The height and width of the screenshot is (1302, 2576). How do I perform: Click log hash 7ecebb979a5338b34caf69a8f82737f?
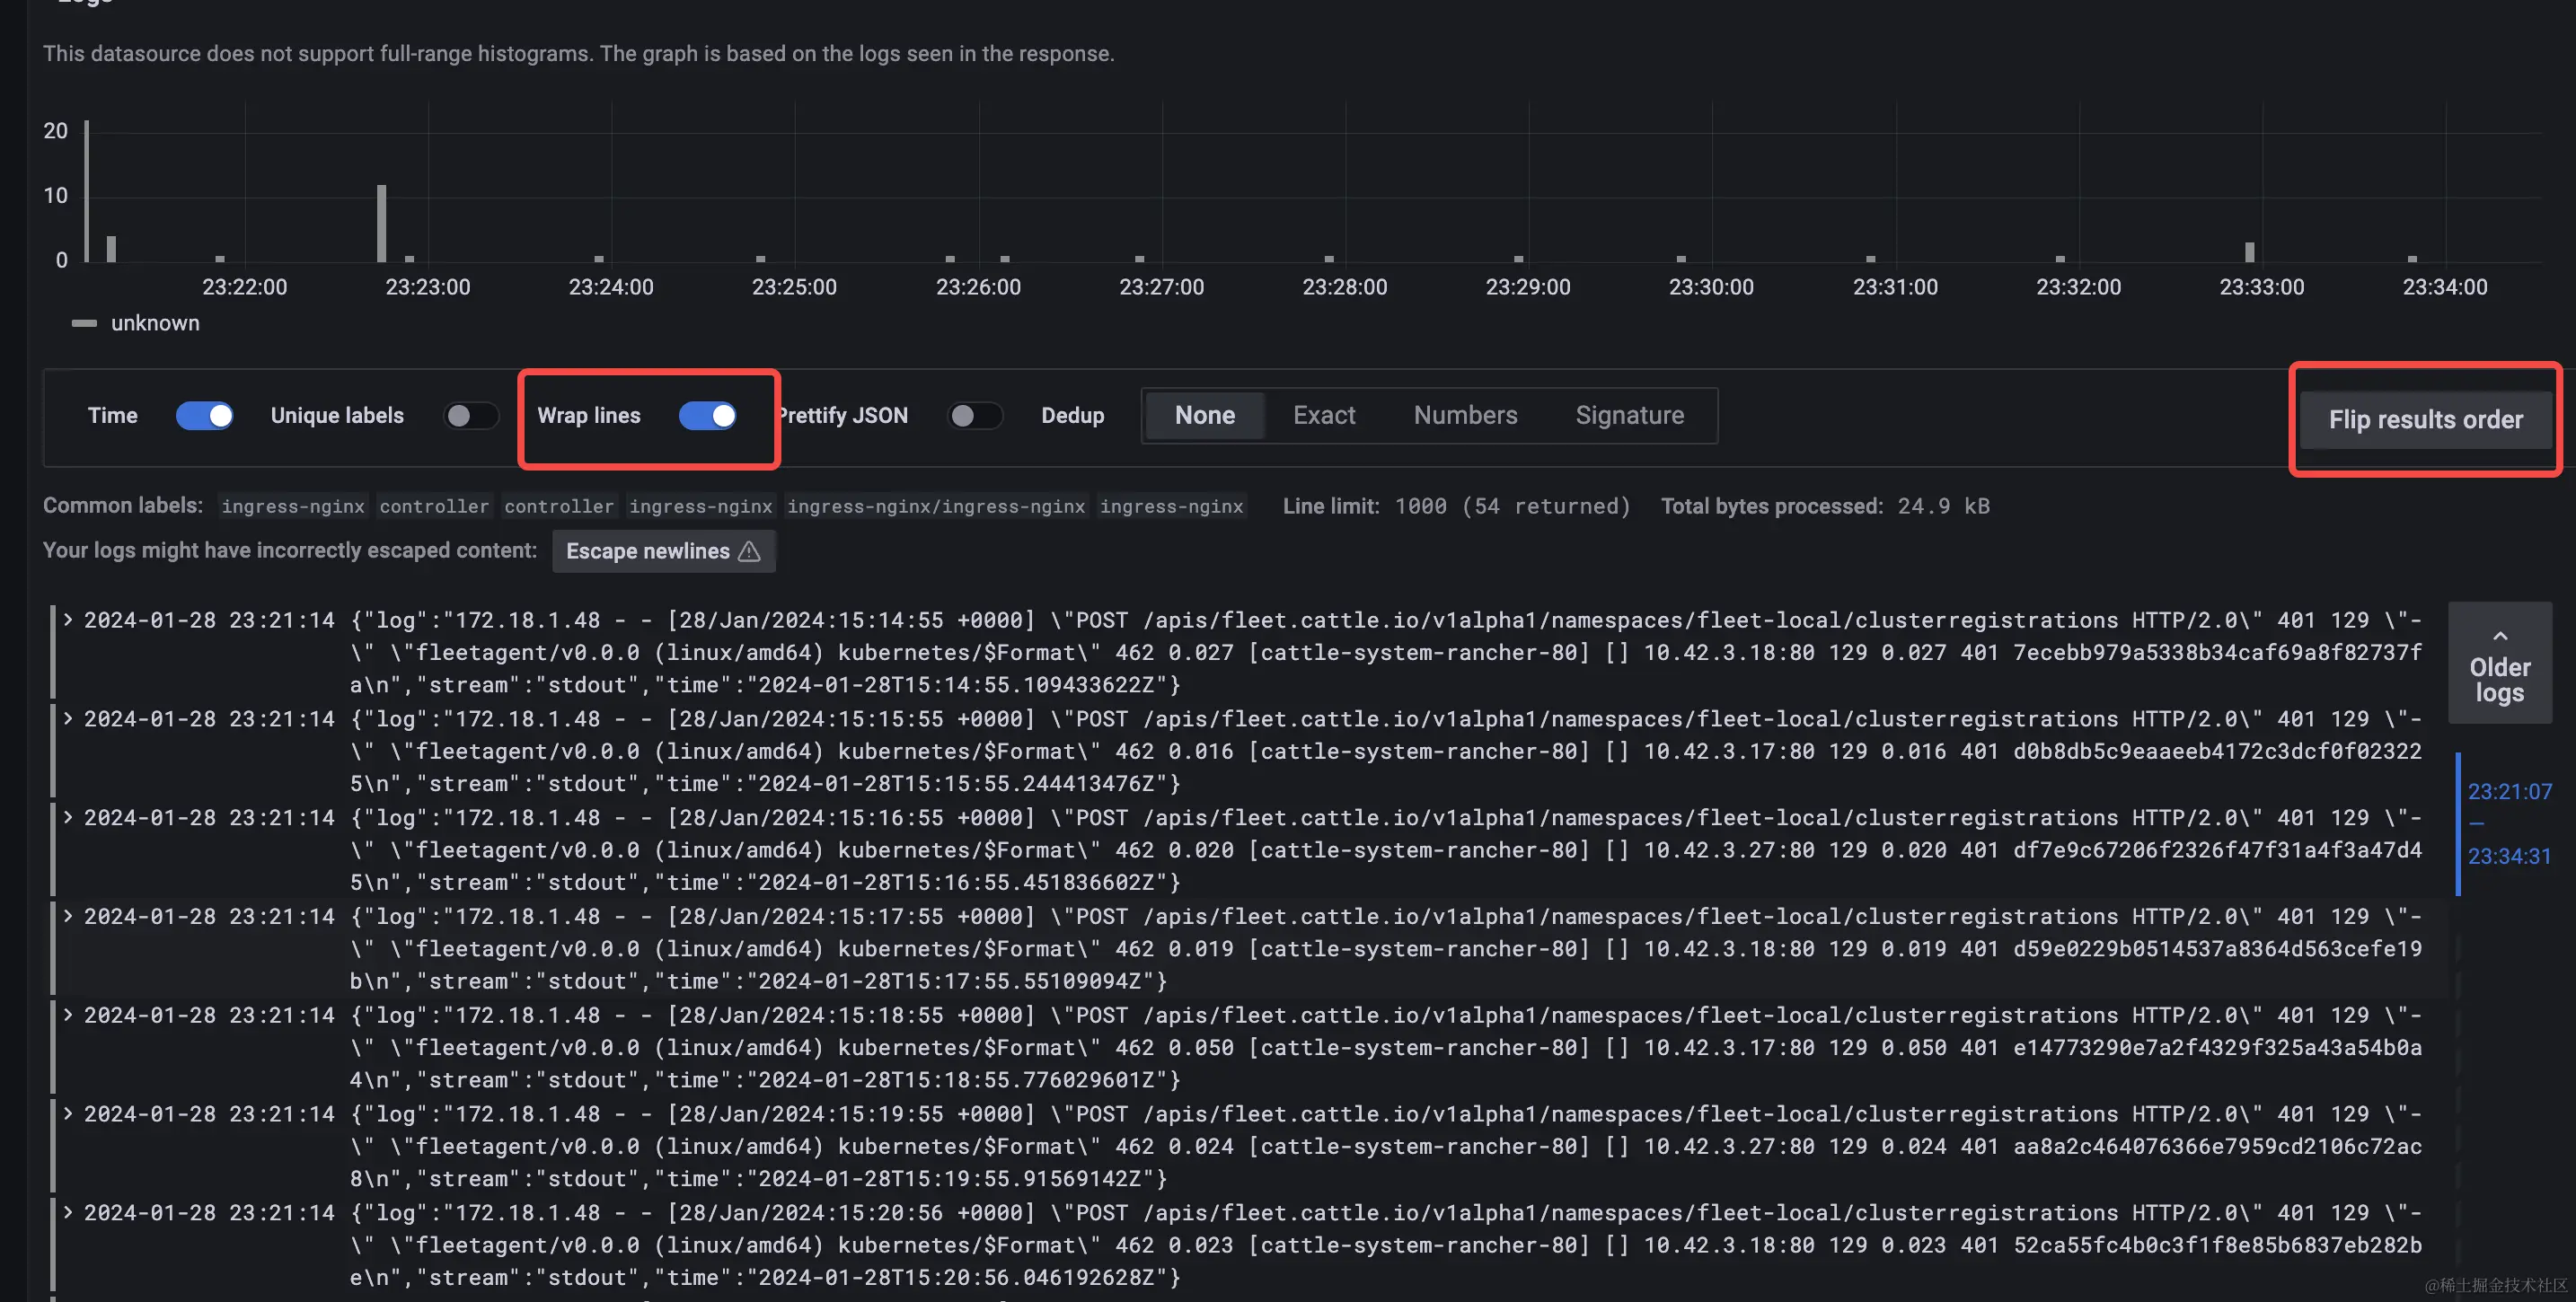coord(2217,652)
